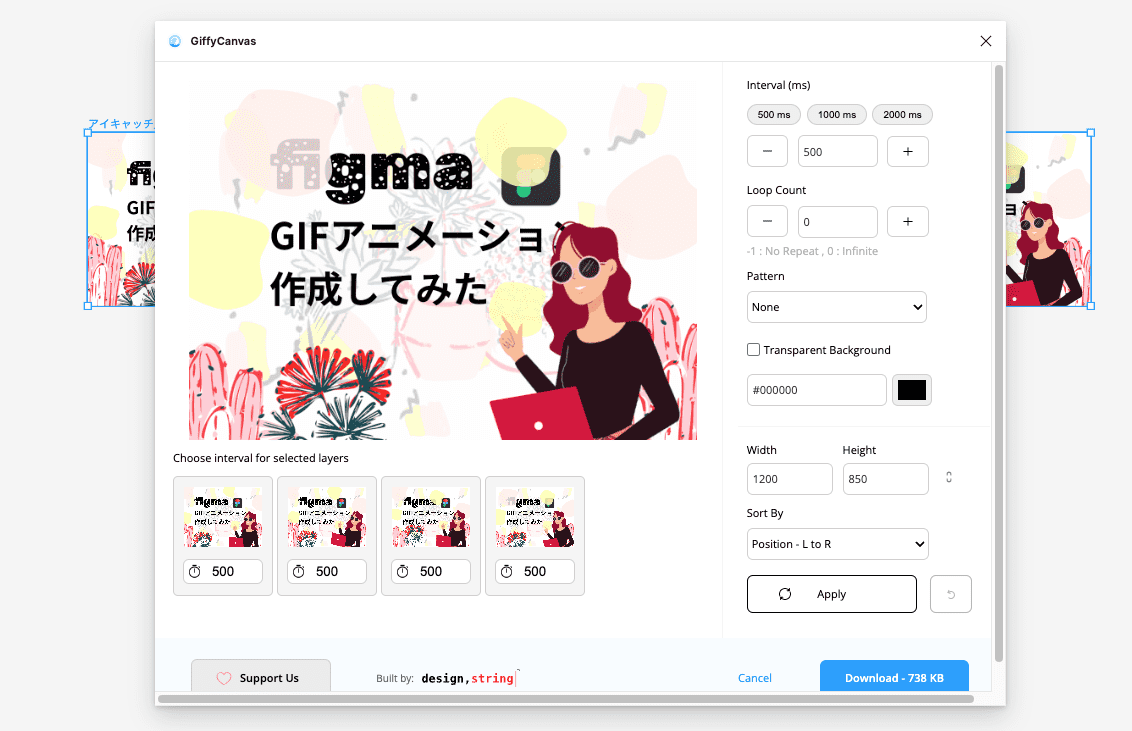Viewport: 1132px width, 731px height.
Task: Select the 1000 ms interval preset
Action: (836, 115)
